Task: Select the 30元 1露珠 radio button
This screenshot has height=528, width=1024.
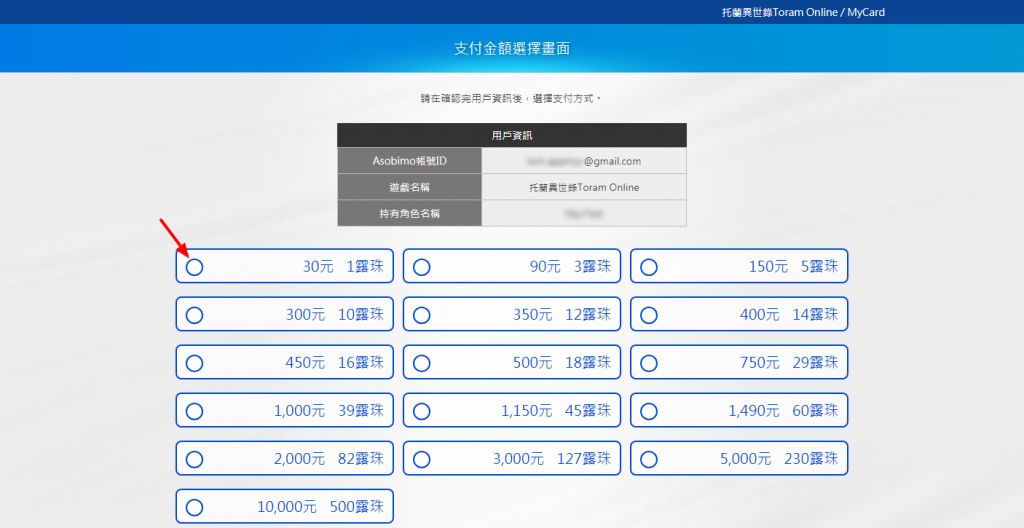Action: click(x=195, y=267)
